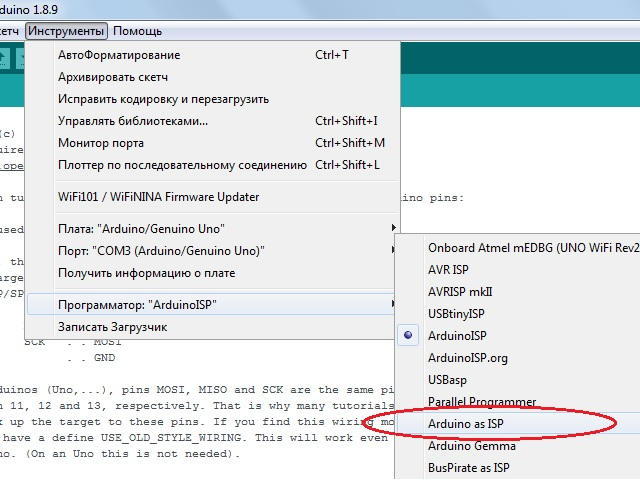
Task: Expand the Программатор: ArduinoISP submenu
Action: [213, 304]
